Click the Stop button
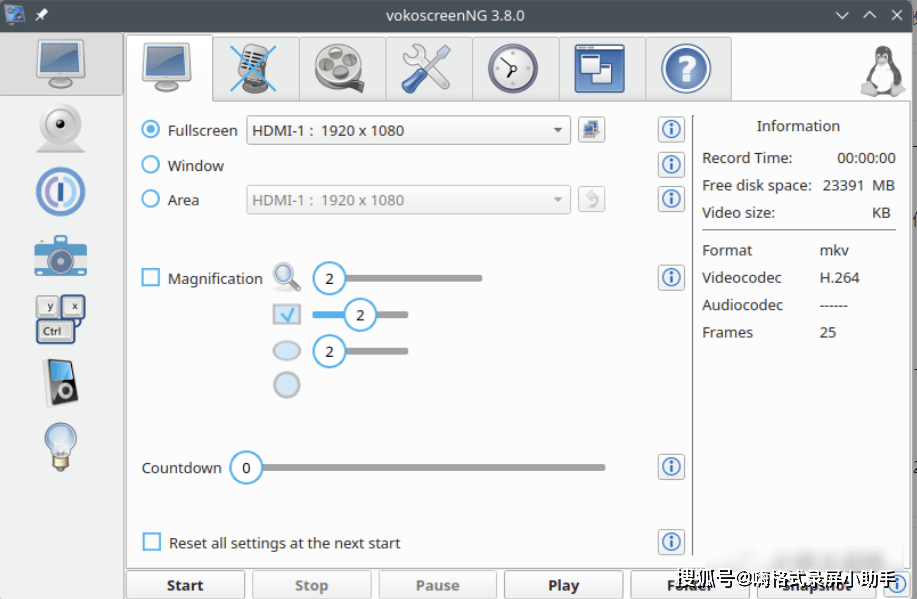This screenshot has width=917, height=599. pyautogui.click(x=312, y=585)
